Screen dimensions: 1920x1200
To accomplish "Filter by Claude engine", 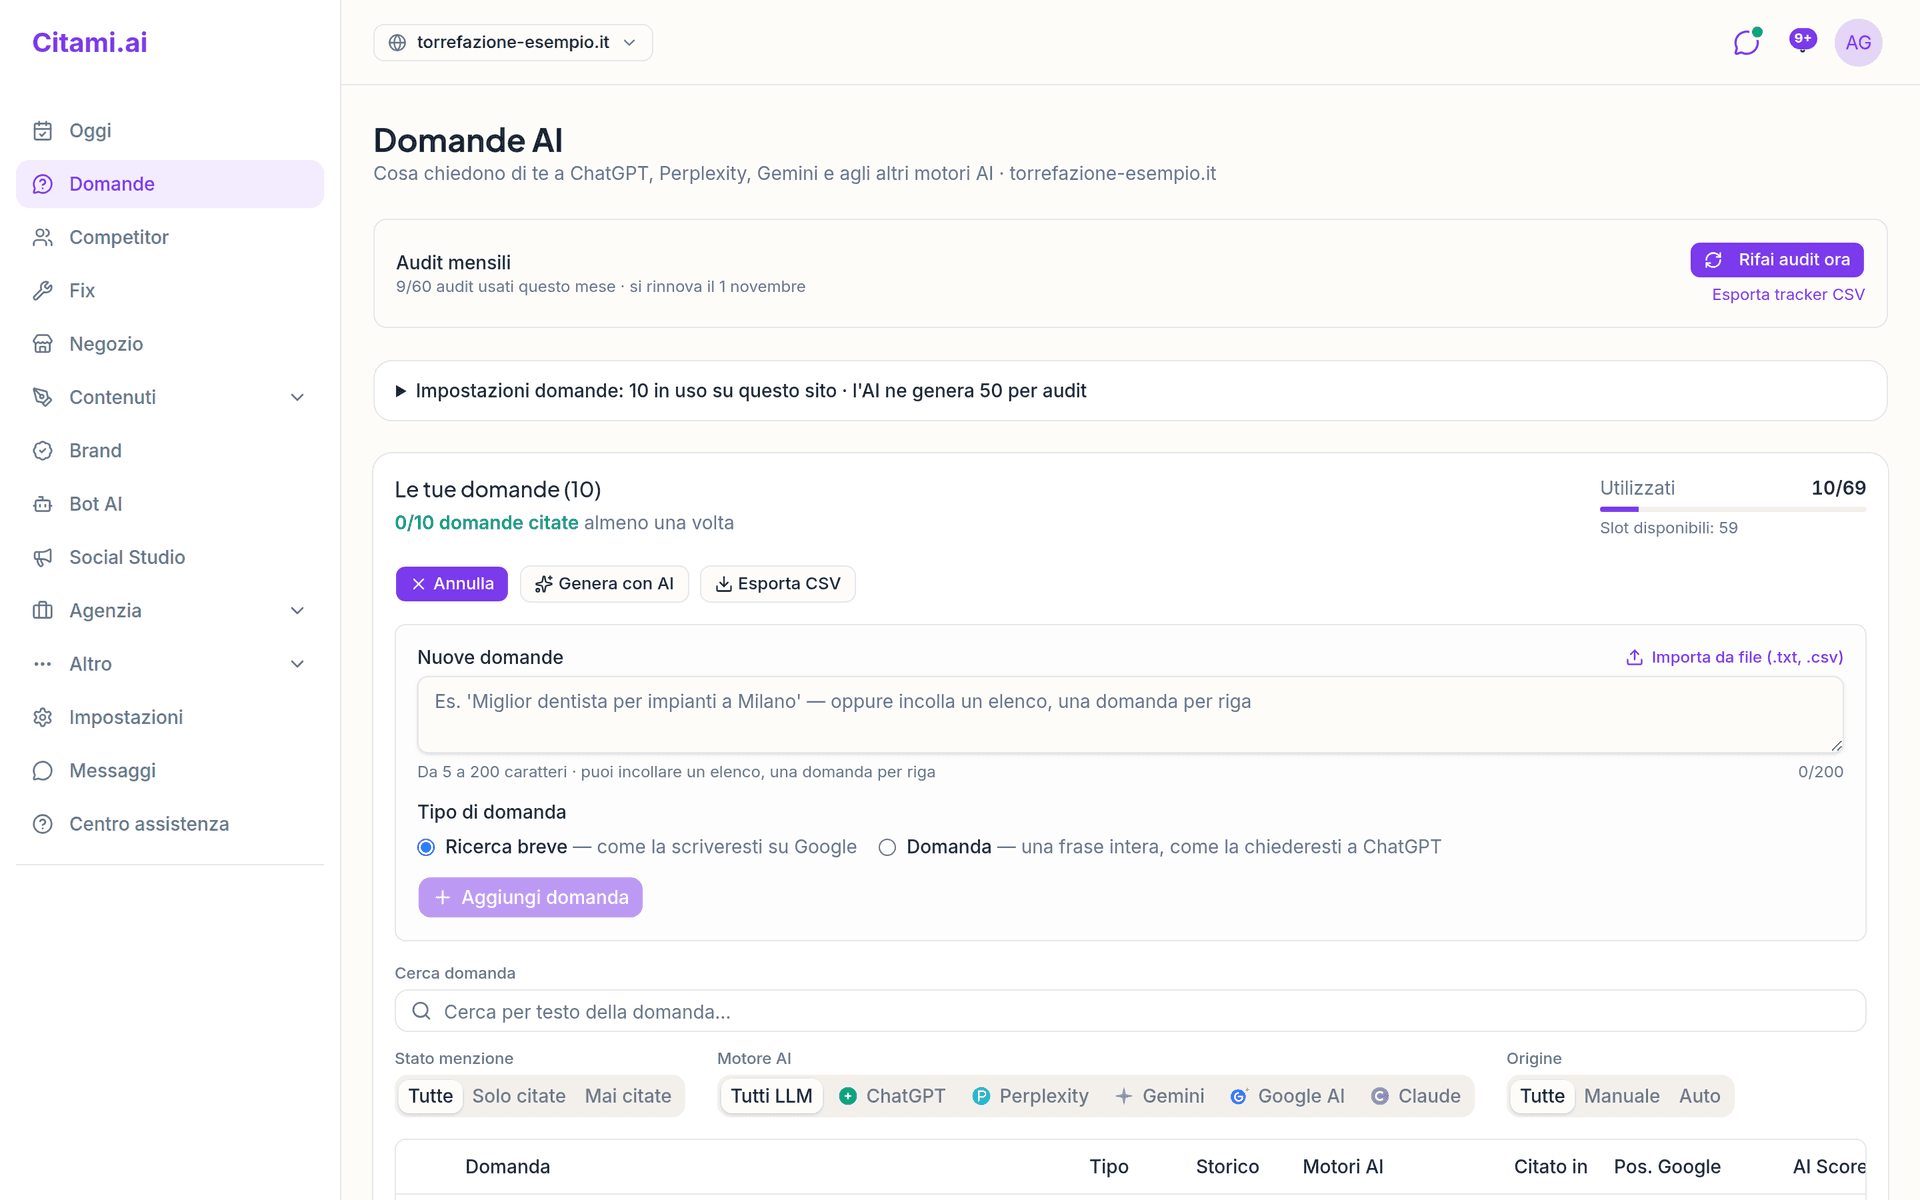I will pos(1416,1096).
